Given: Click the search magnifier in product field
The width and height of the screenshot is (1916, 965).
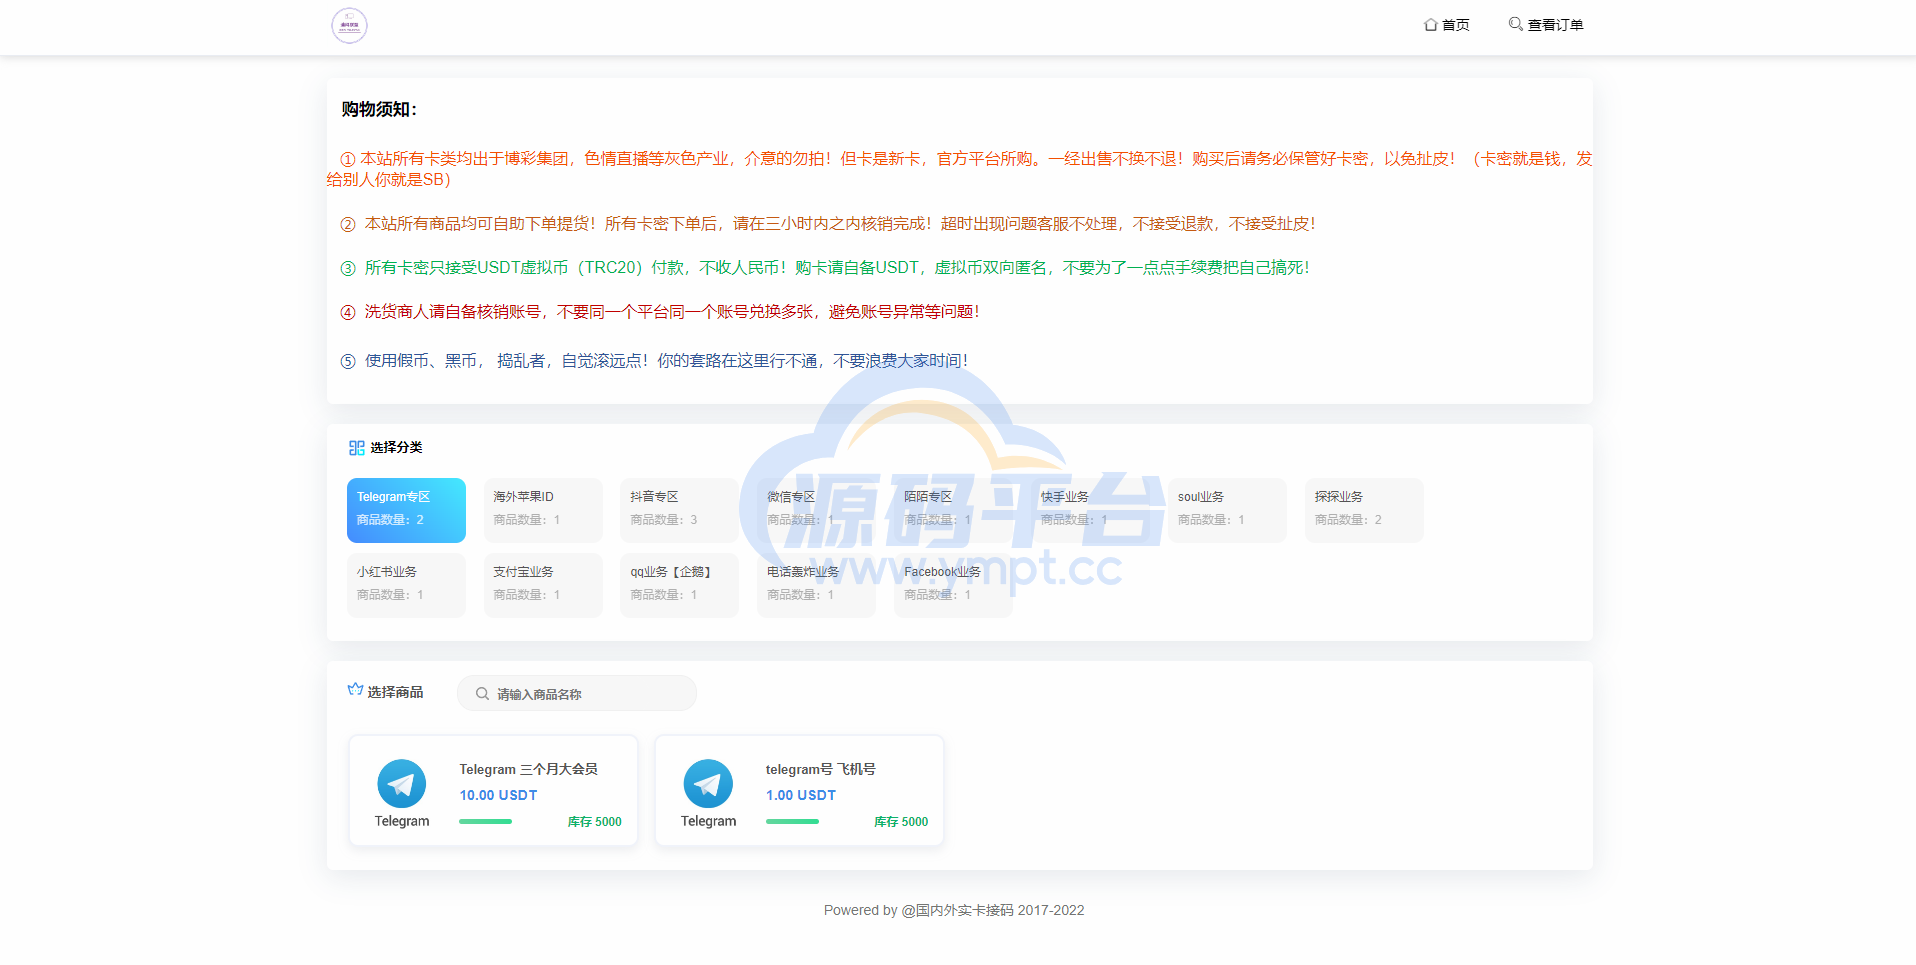Looking at the screenshot, I should click(482, 694).
